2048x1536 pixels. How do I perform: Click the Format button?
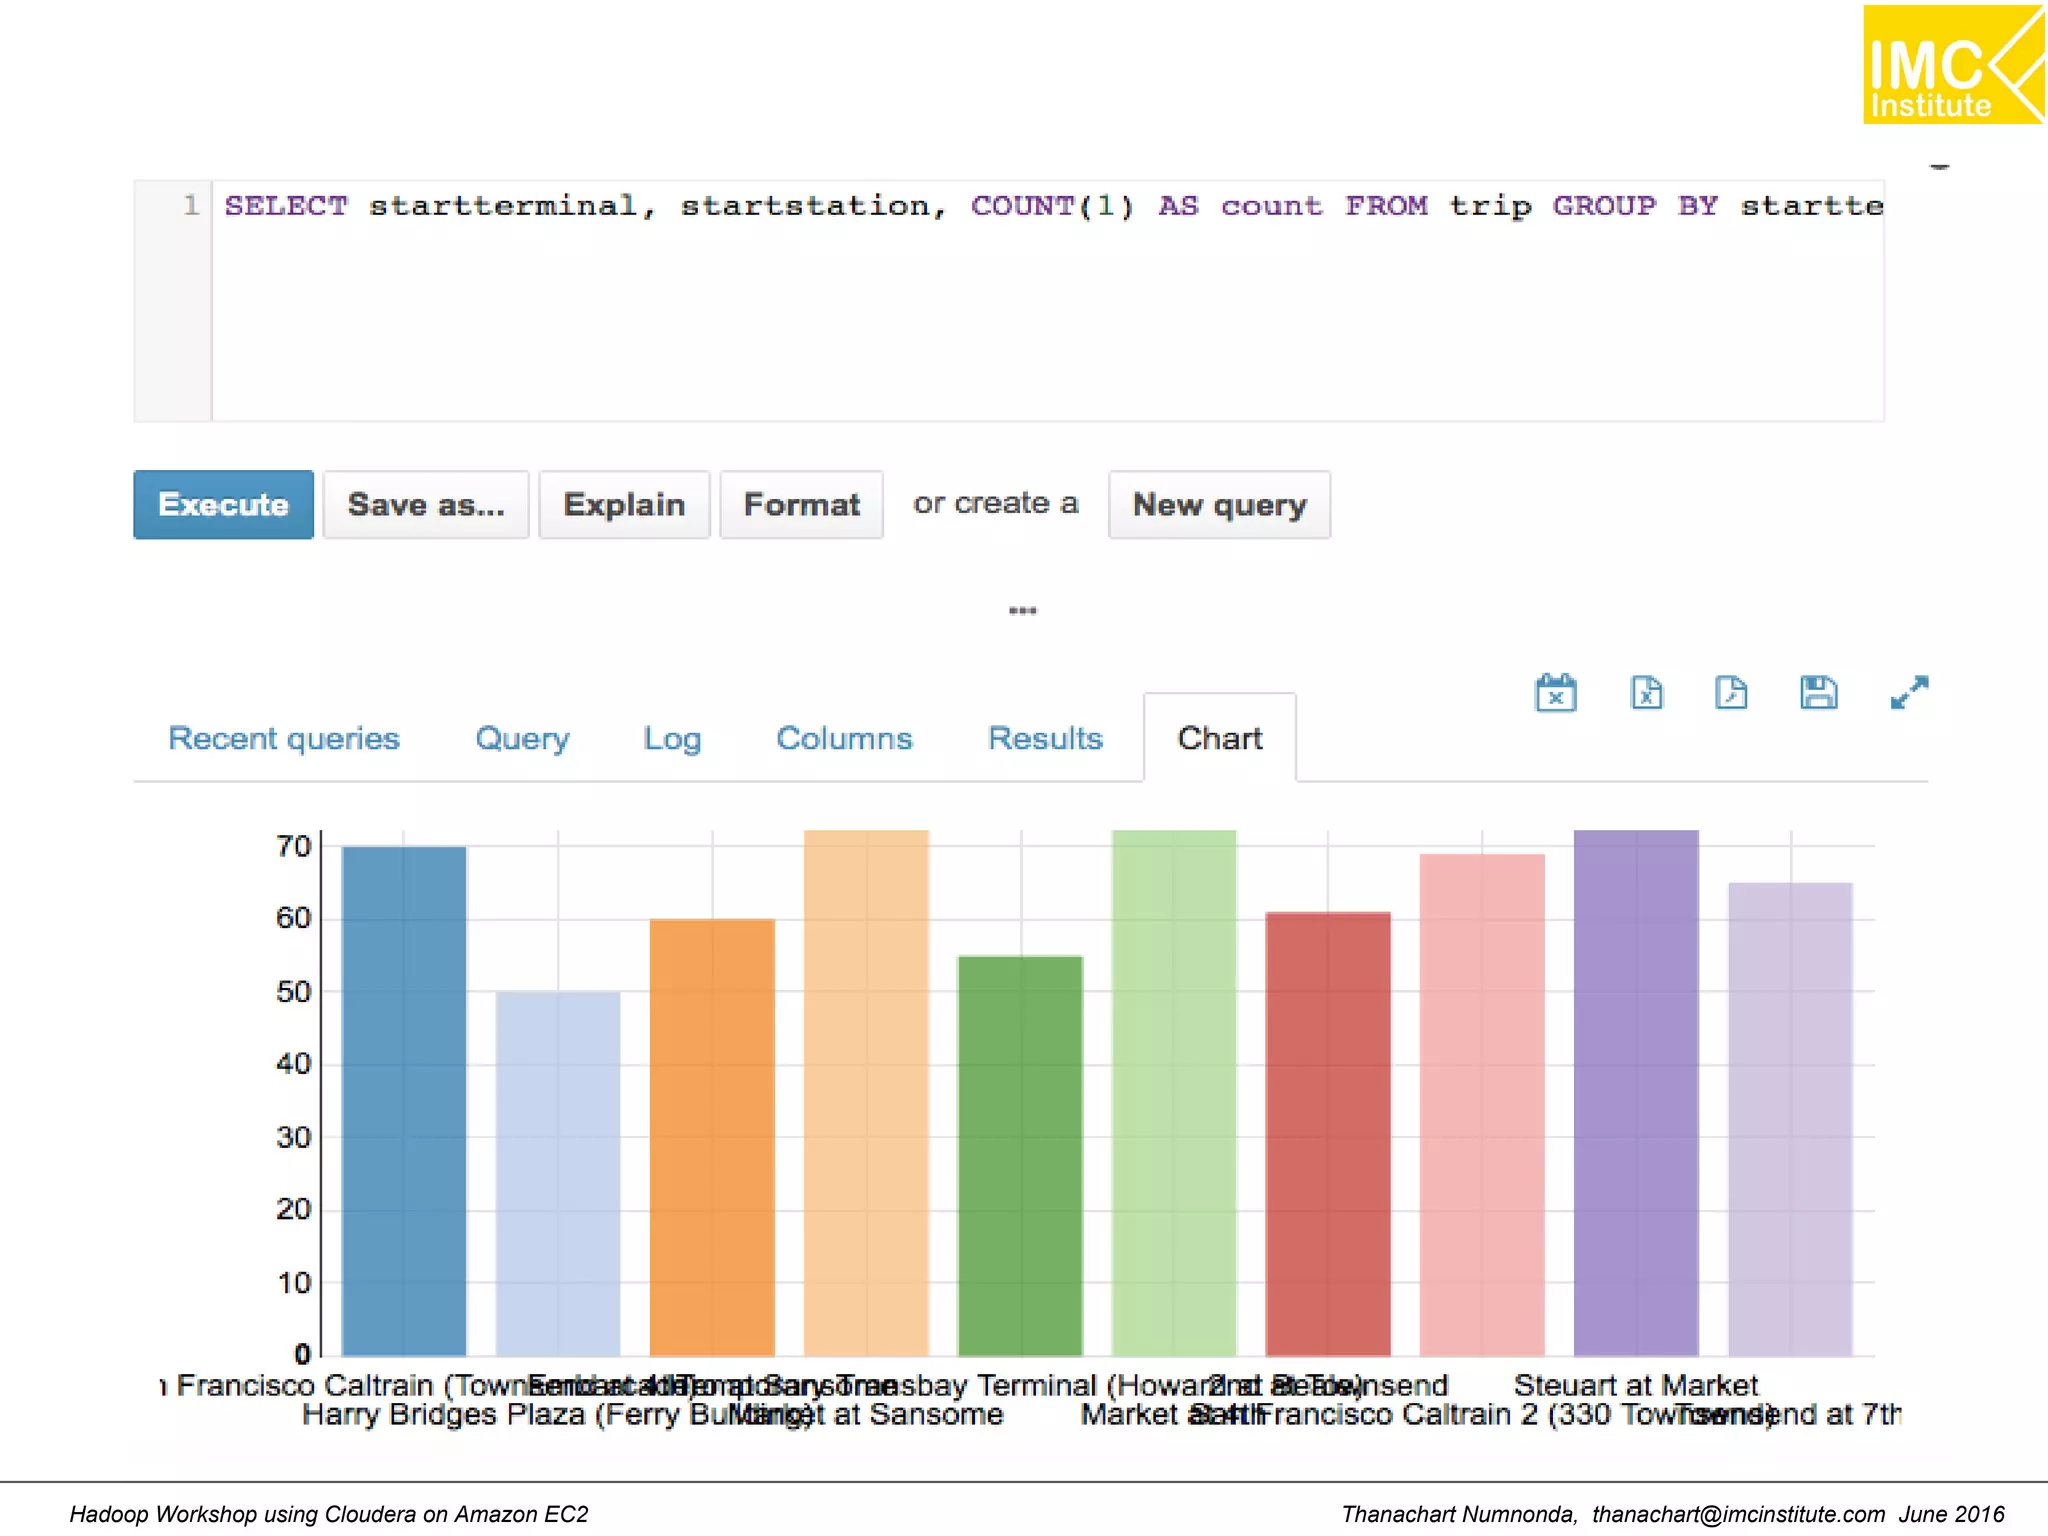[x=801, y=505]
